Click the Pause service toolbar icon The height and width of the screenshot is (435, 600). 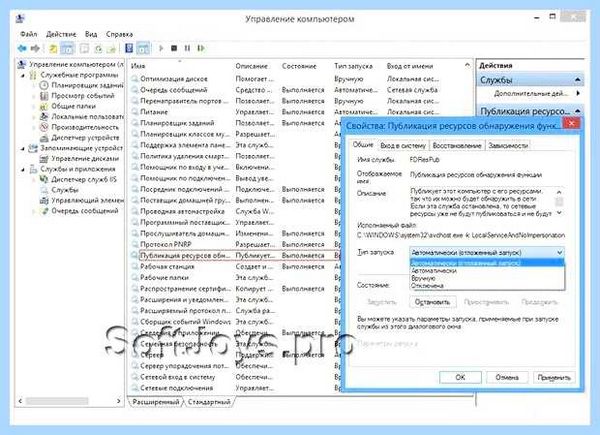pyautogui.click(x=187, y=48)
